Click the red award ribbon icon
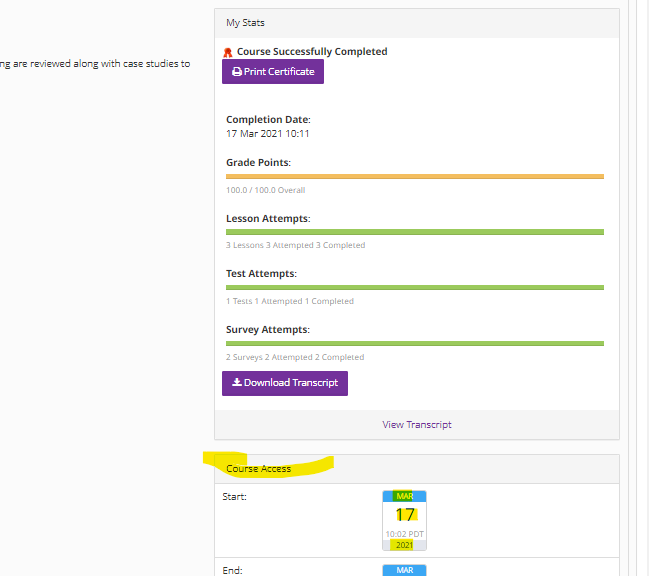Screen dimensions: 649x576 (x=228, y=52)
